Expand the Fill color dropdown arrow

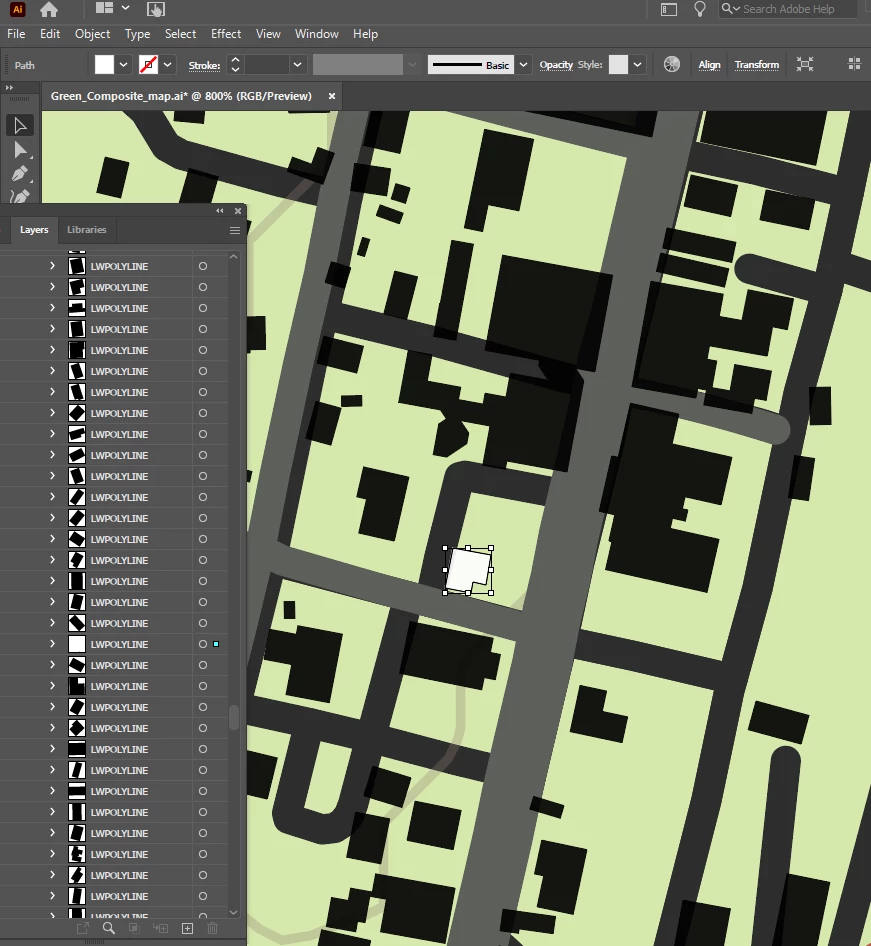tap(124, 65)
